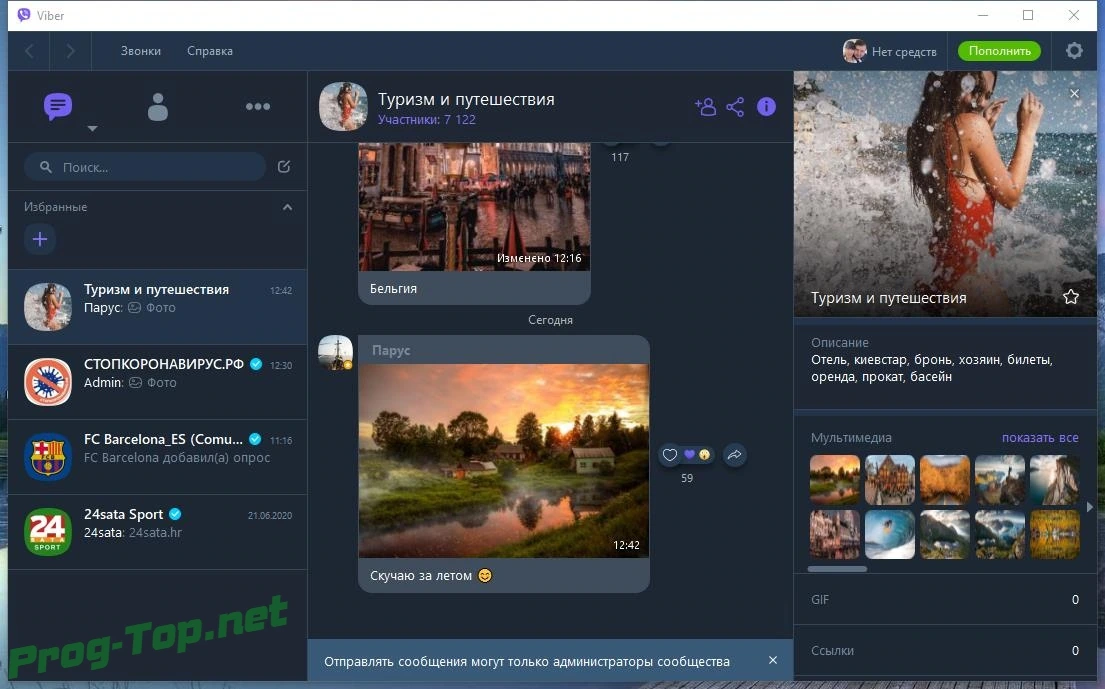
Task: Open the Звонки menu
Action: 141,51
